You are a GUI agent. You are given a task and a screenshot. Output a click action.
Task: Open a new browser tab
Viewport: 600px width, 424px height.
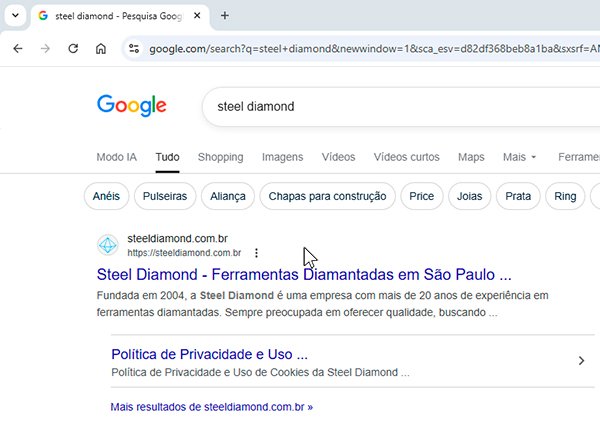tap(225, 16)
